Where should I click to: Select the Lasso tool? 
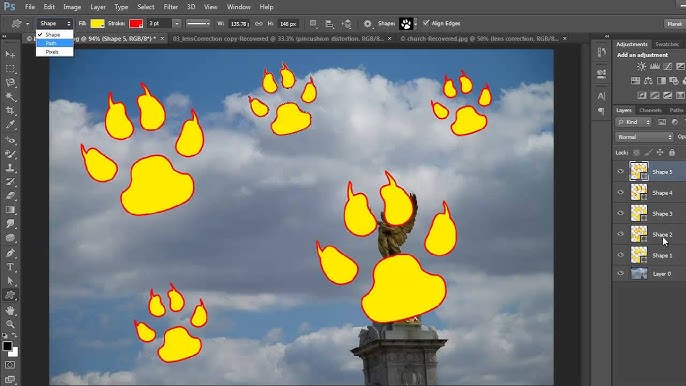[x=10, y=83]
